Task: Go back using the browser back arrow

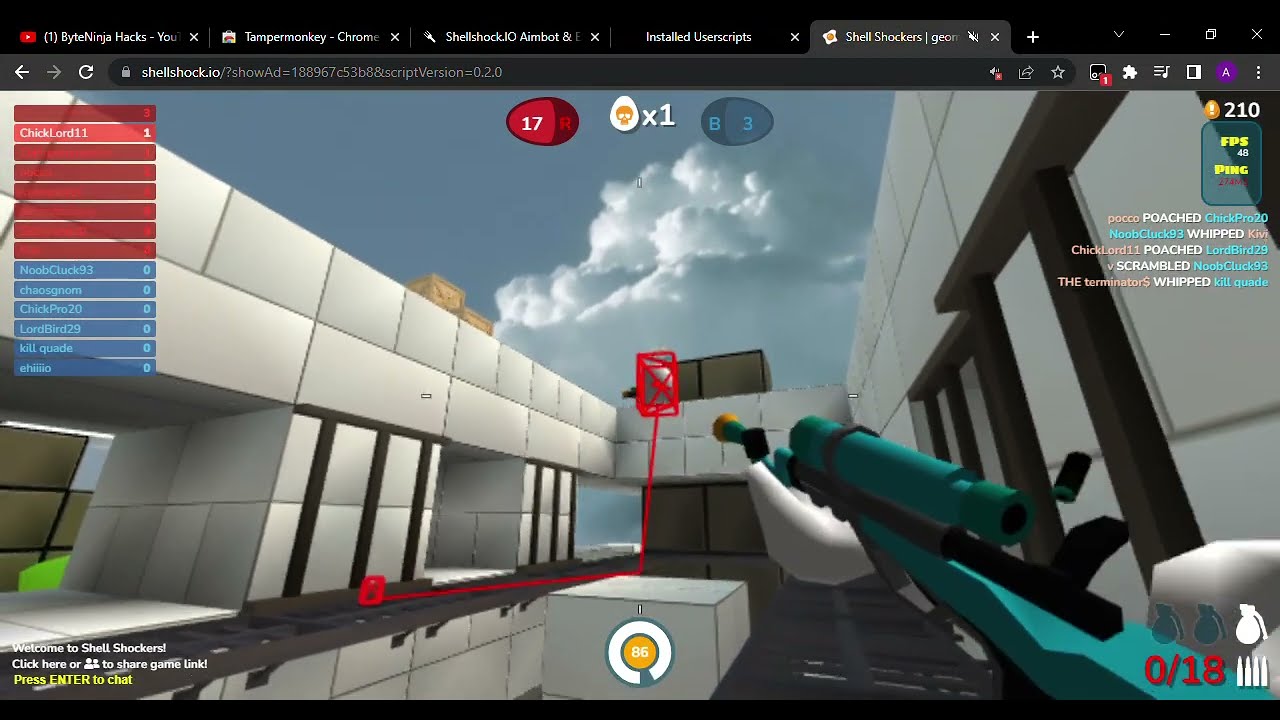Action: point(22,72)
